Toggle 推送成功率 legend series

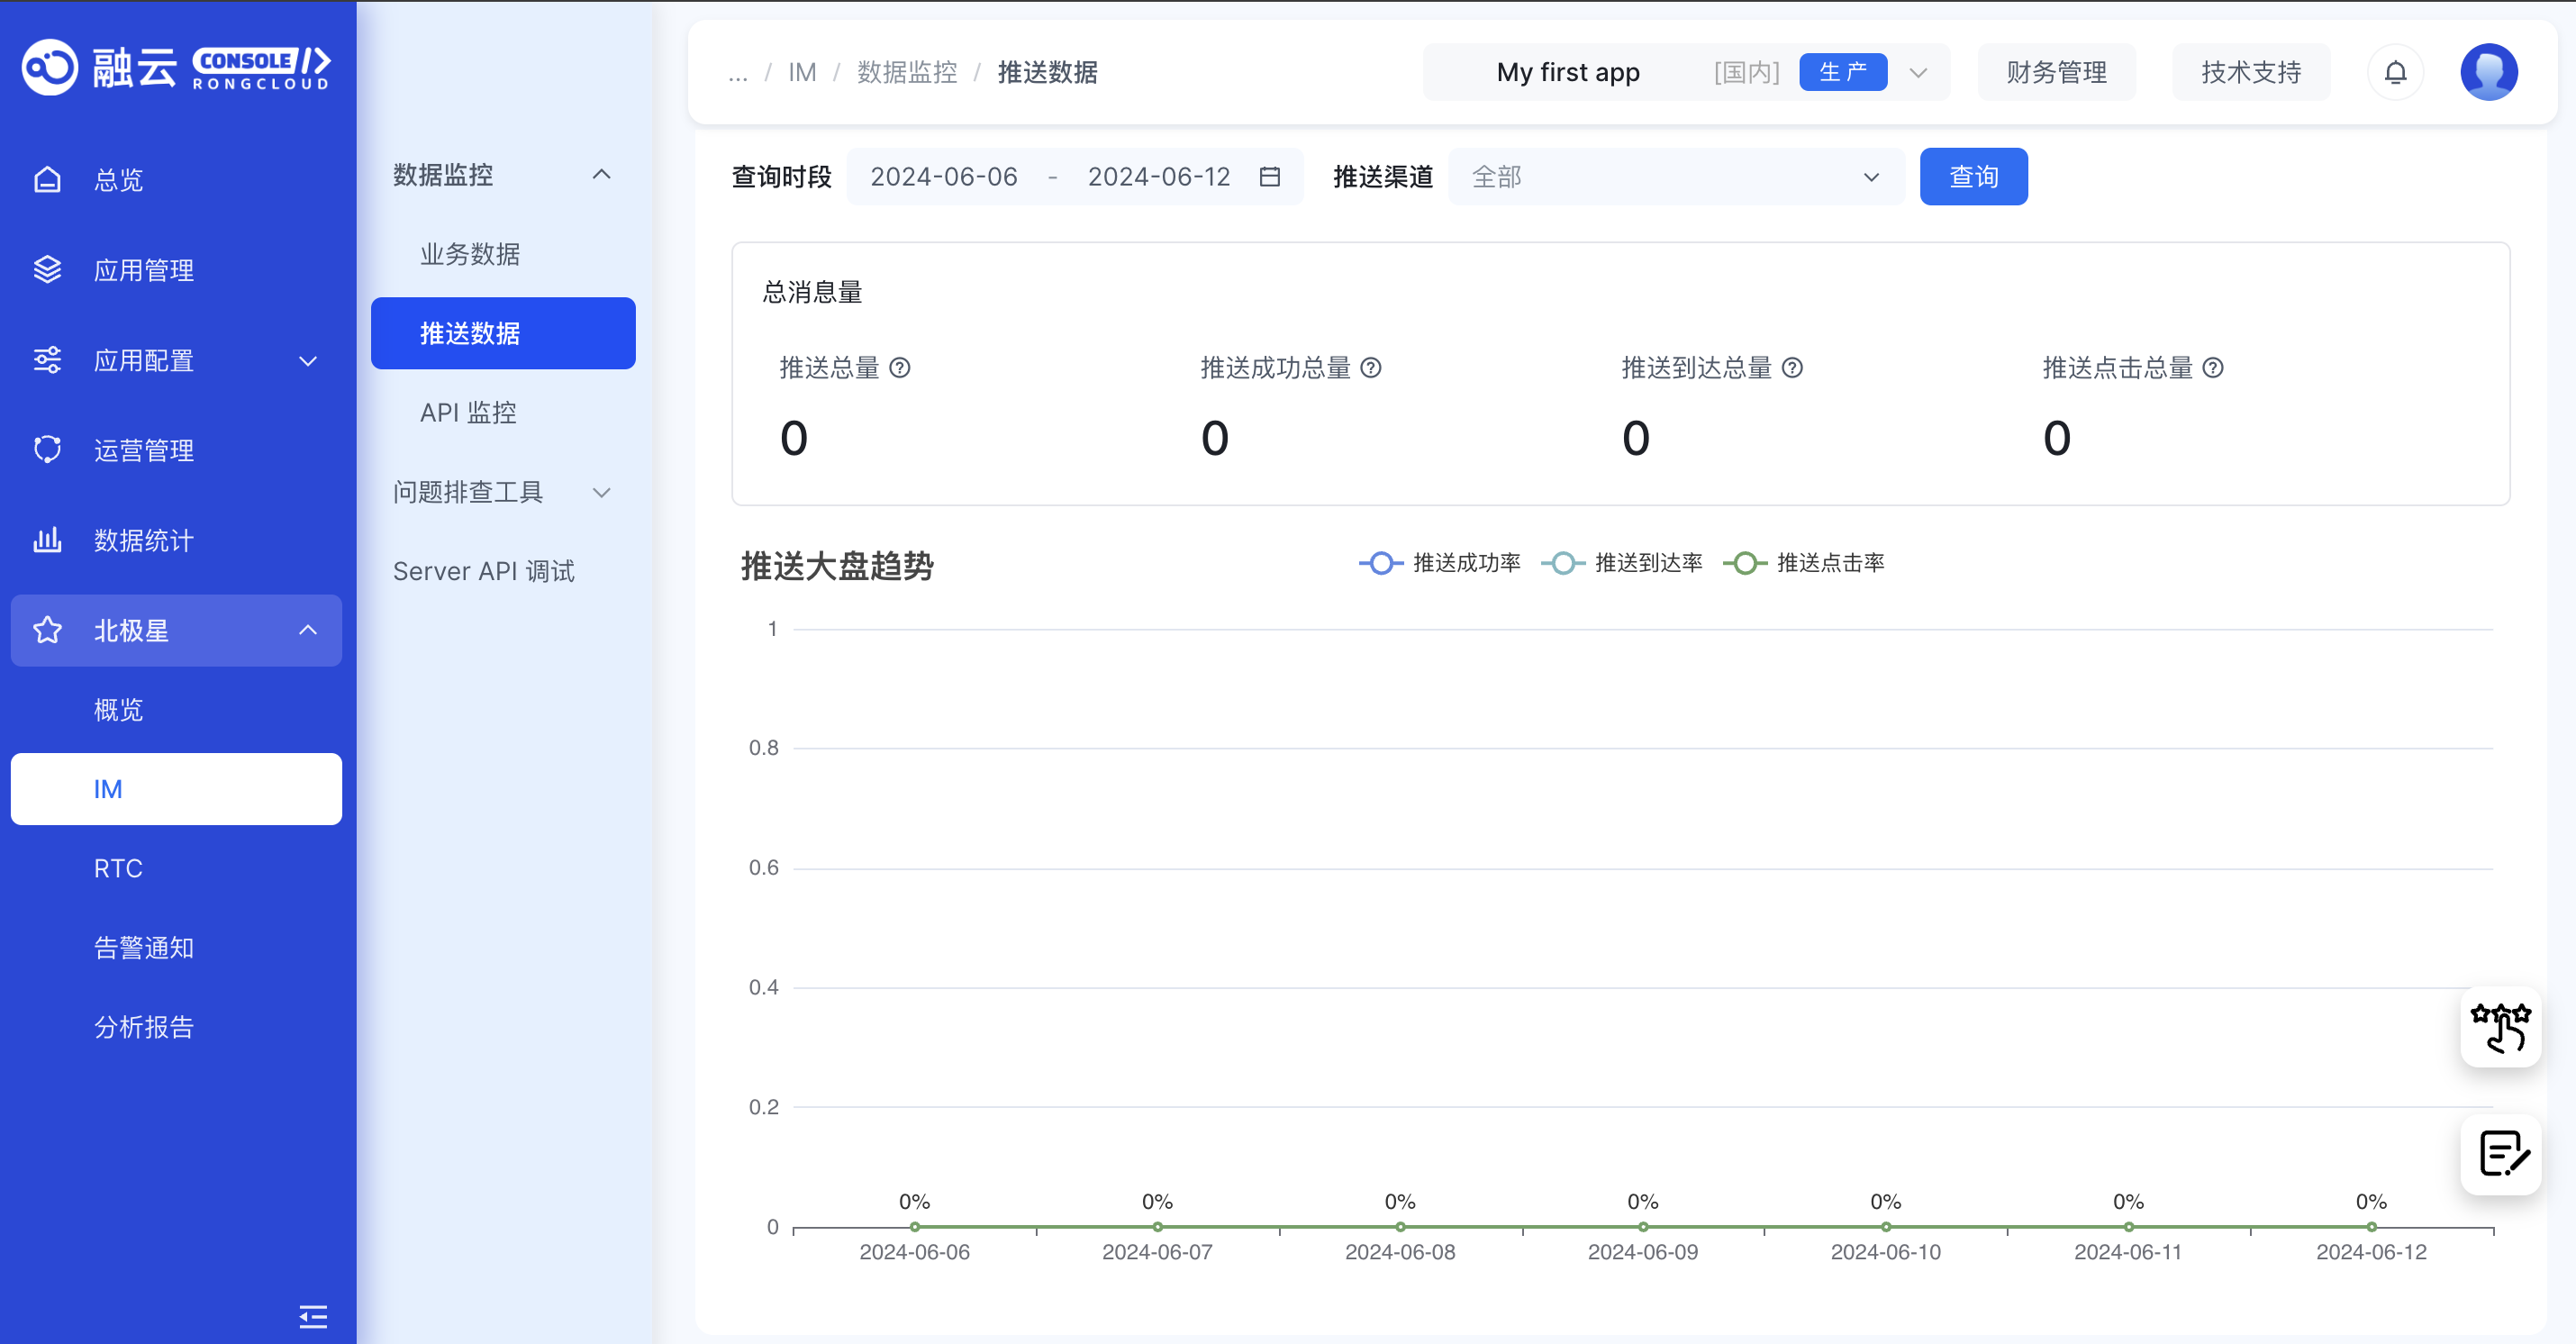pyautogui.click(x=1440, y=563)
